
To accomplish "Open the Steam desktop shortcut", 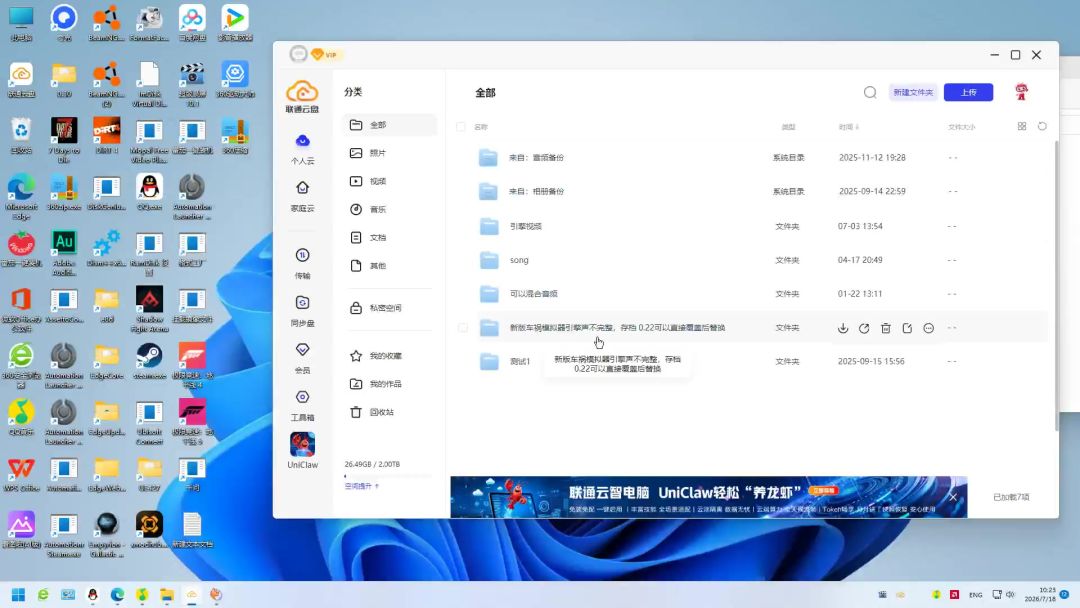I will point(149,361).
